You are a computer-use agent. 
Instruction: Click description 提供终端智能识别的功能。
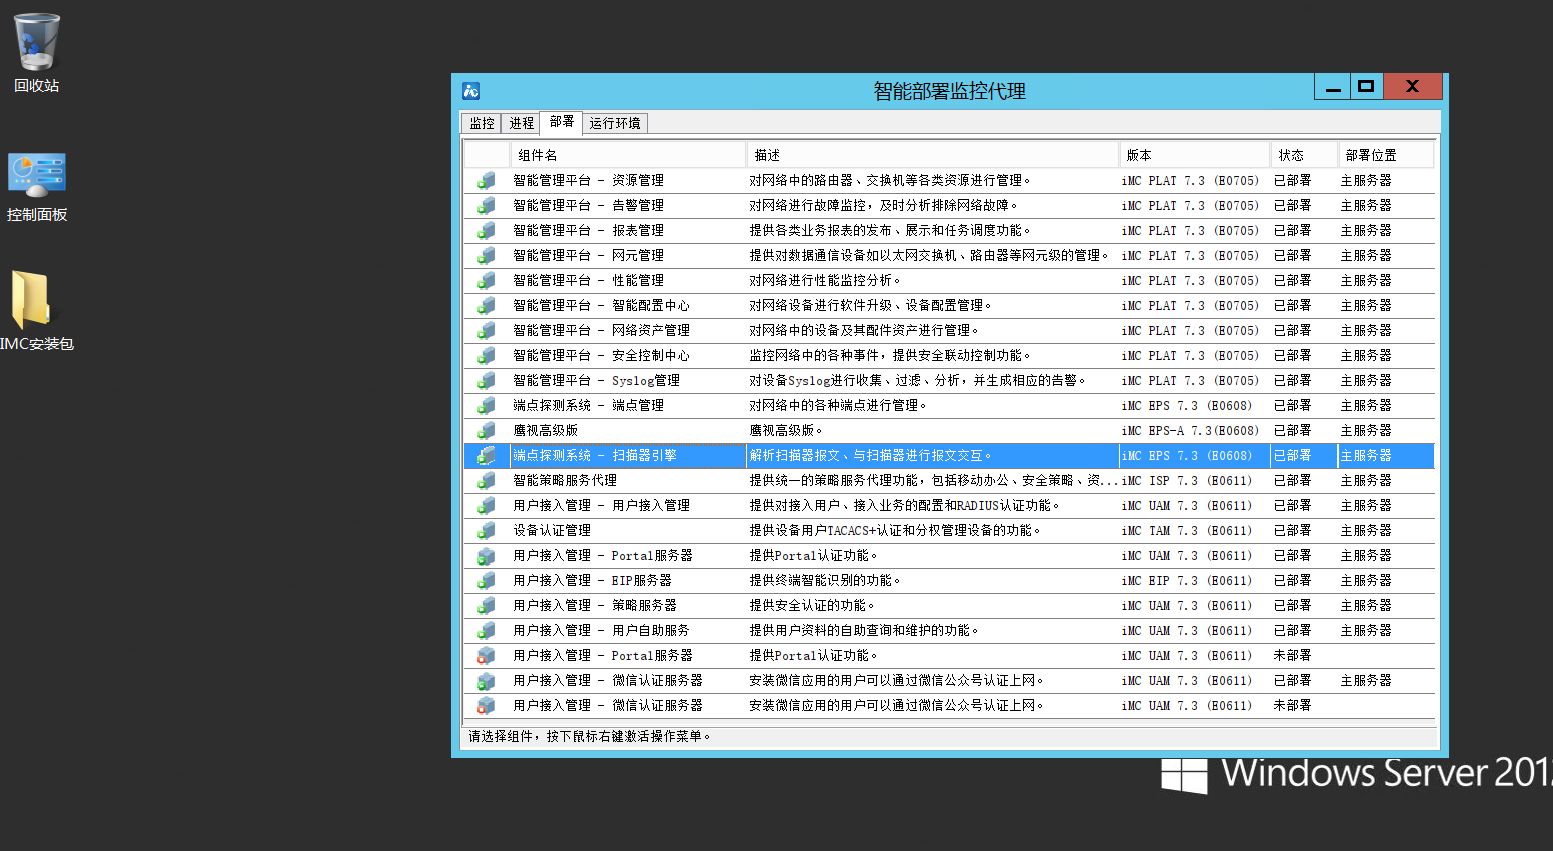[x=826, y=581]
